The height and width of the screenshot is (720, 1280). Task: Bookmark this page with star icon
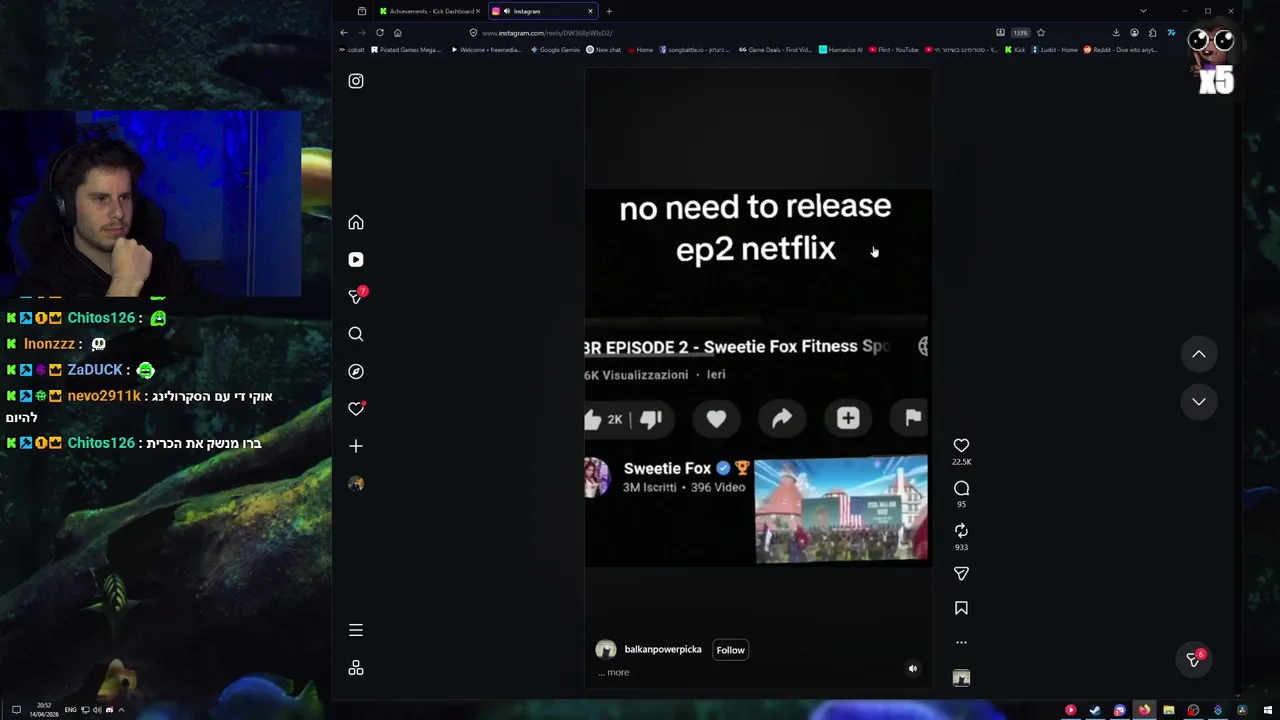1041,33
